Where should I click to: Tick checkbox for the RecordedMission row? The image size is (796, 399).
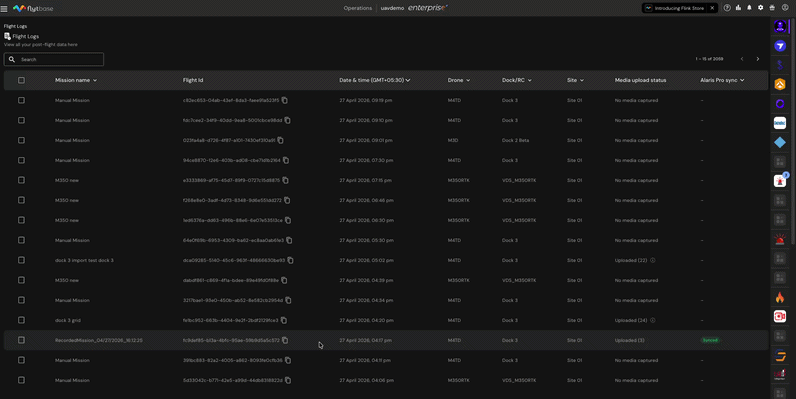(21, 340)
